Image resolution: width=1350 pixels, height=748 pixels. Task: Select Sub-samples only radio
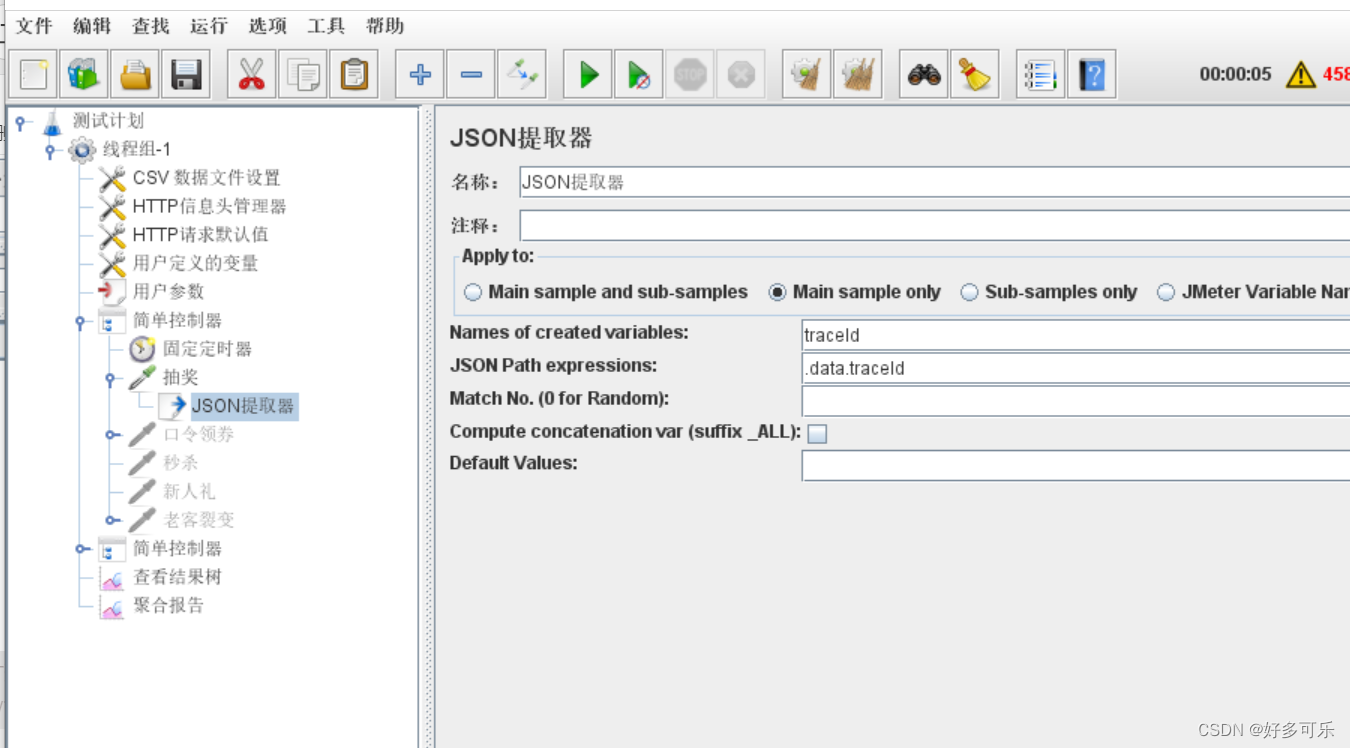[x=969, y=292]
